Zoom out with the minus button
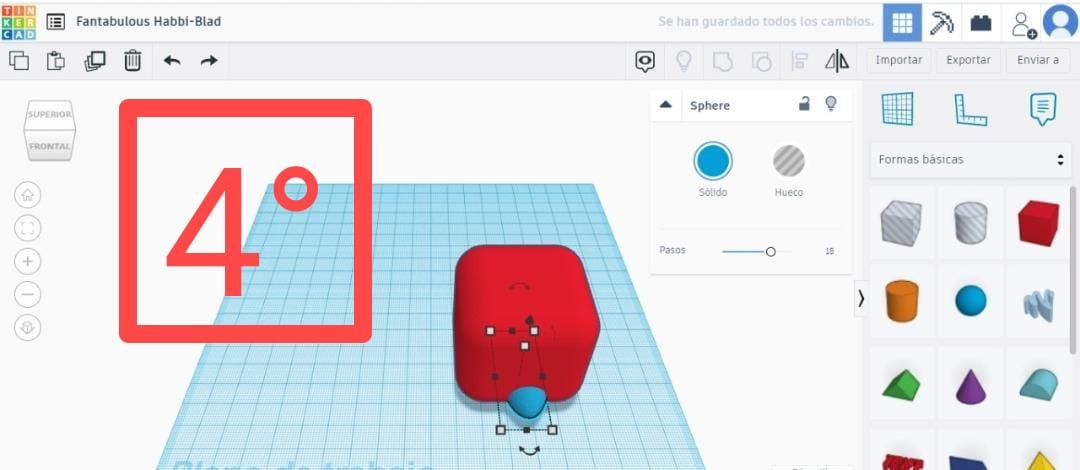1080x470 pixels. pyautogui.click(x=28, y=294)
